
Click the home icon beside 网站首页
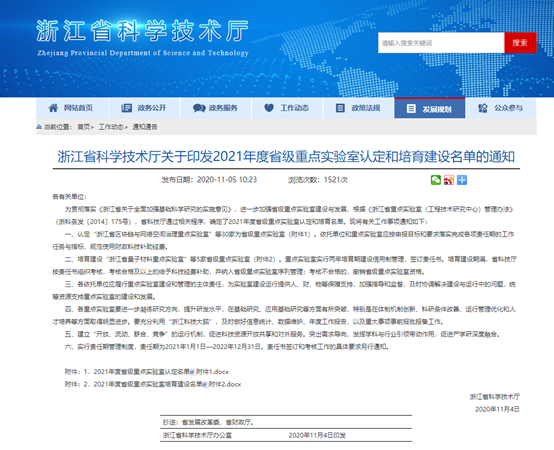coord(53,108)
